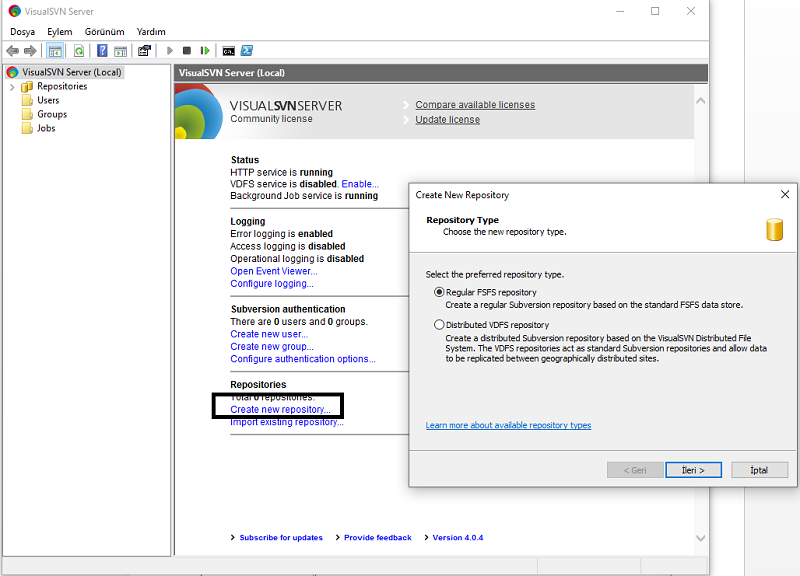Click the scroll up arrow in main pane
Image resolution: width=800 pixels, height=576 pixels.
pos(700,101)
